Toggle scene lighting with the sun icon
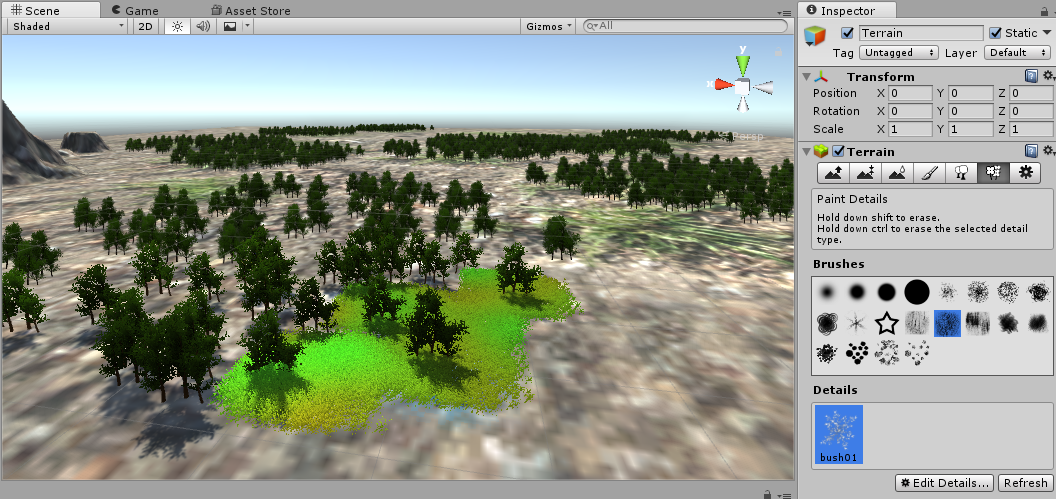 click(x=177, y=26)
